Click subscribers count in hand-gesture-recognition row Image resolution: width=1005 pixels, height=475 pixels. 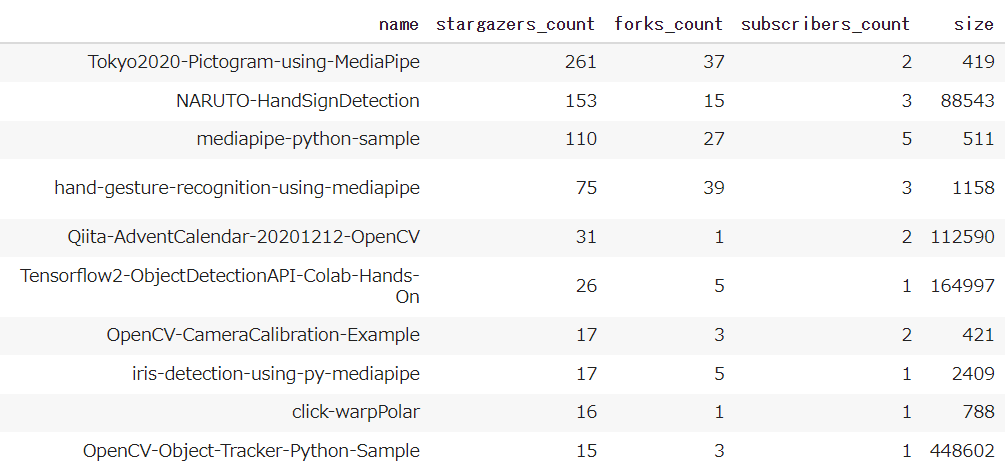(x=906, y=188)
